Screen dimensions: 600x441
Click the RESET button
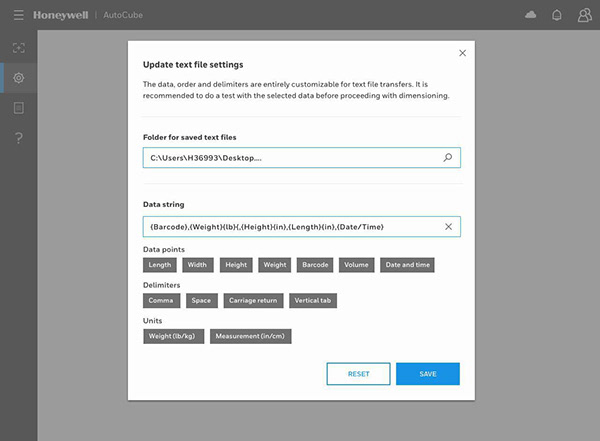pos(359,374)
